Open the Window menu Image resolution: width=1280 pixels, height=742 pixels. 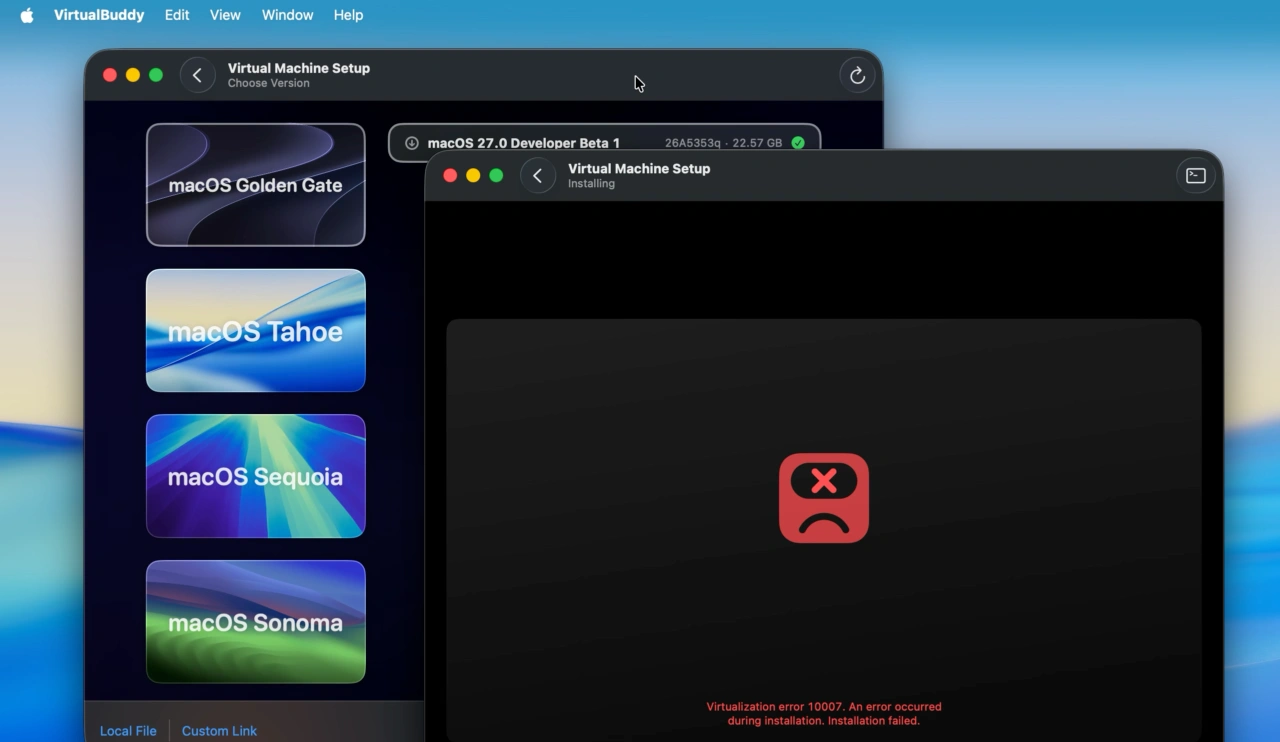[x=287, y=15]
